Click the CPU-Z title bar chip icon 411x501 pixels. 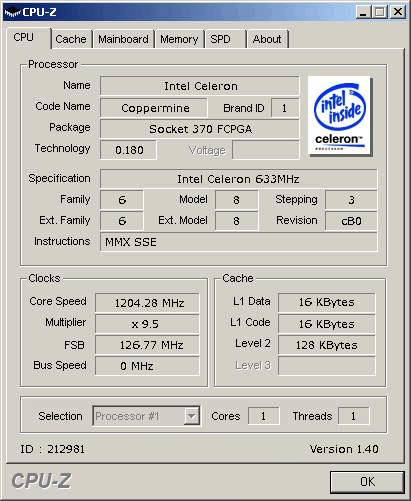pos(12,12)
